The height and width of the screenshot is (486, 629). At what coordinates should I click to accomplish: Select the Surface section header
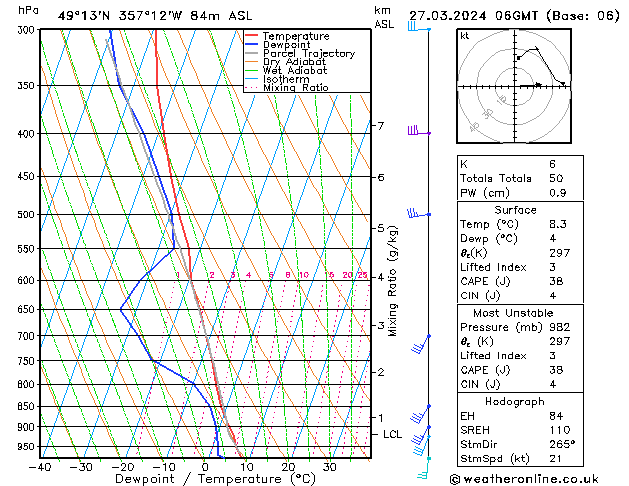[x=515, y=210]
